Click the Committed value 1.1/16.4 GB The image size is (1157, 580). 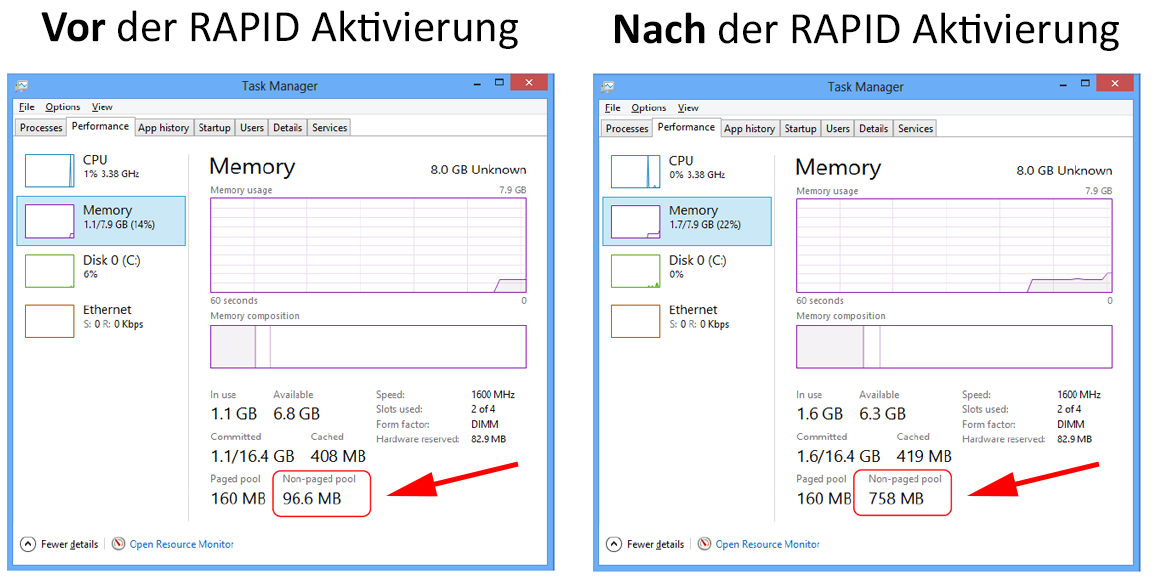(x=252, y=456)
